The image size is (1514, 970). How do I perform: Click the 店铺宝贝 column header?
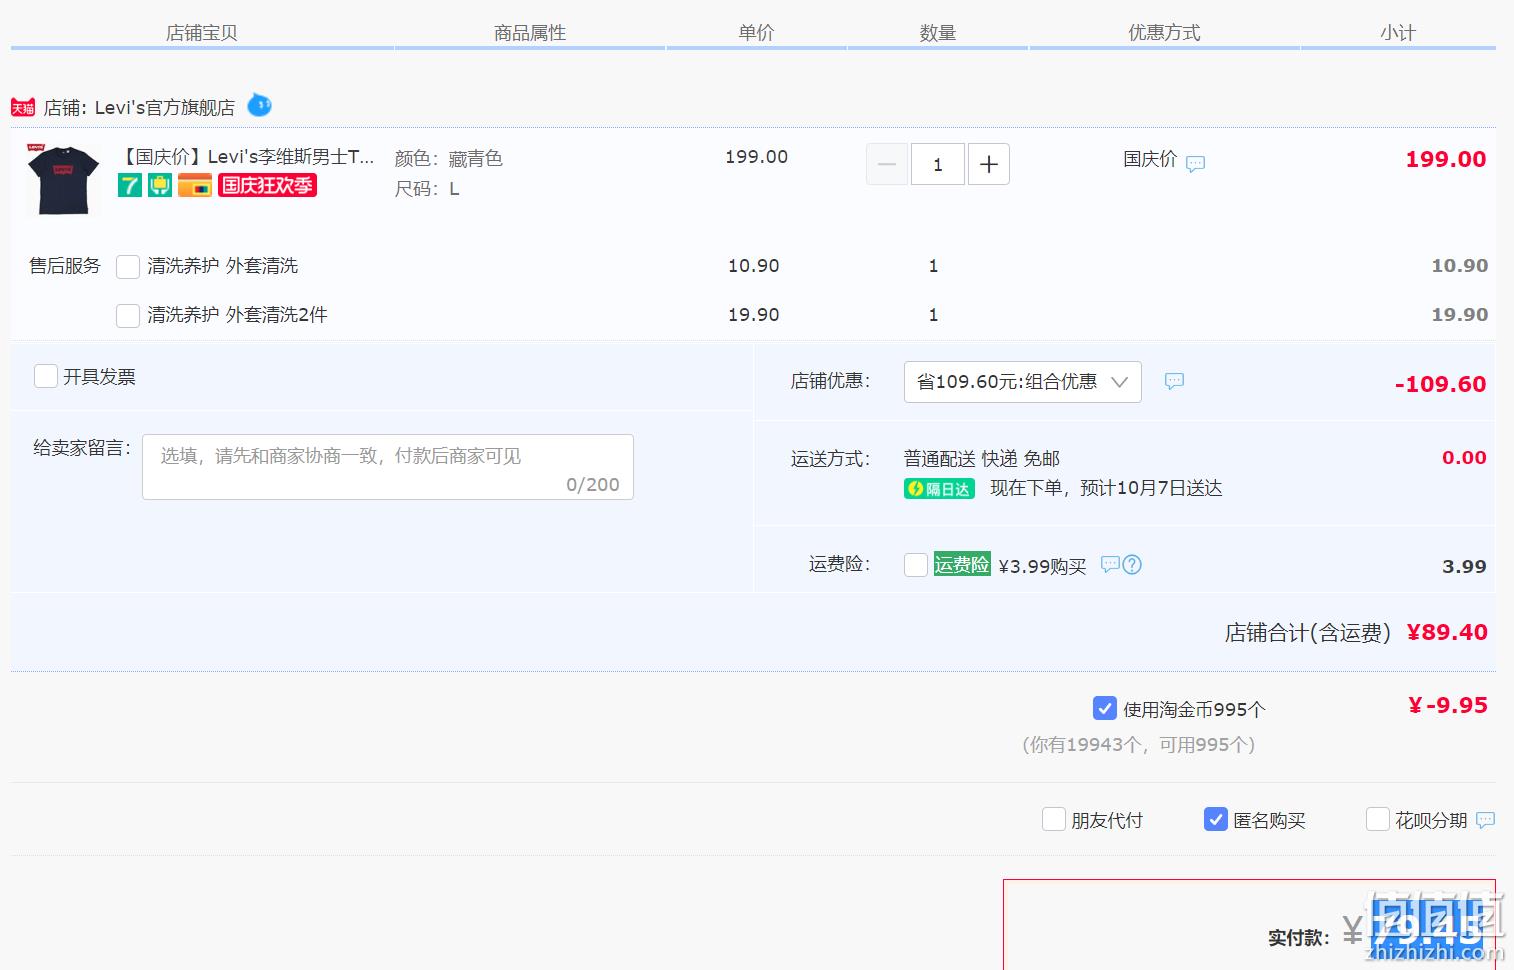point(202,33)
